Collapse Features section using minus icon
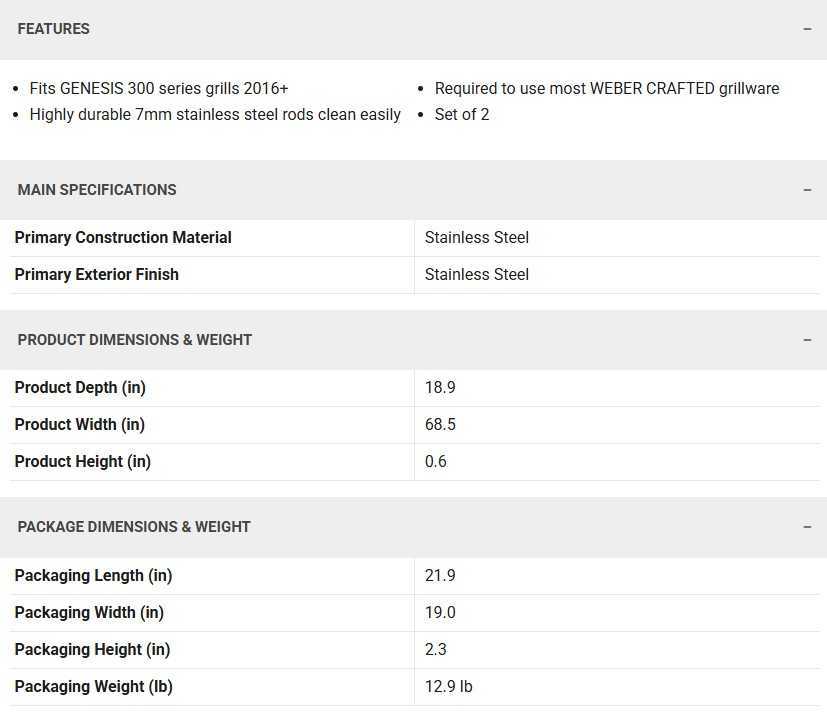827x716 pixels. point(807,29)
